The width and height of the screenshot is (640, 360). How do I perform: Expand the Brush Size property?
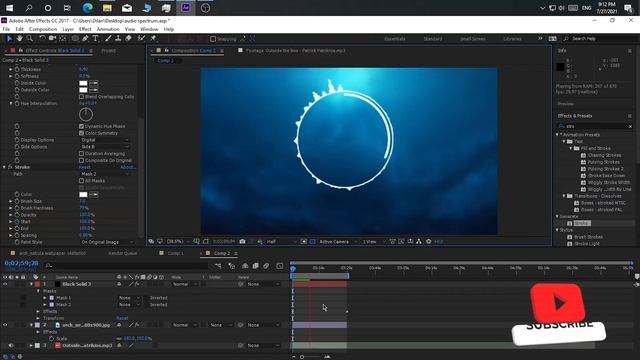pos(11,201)
